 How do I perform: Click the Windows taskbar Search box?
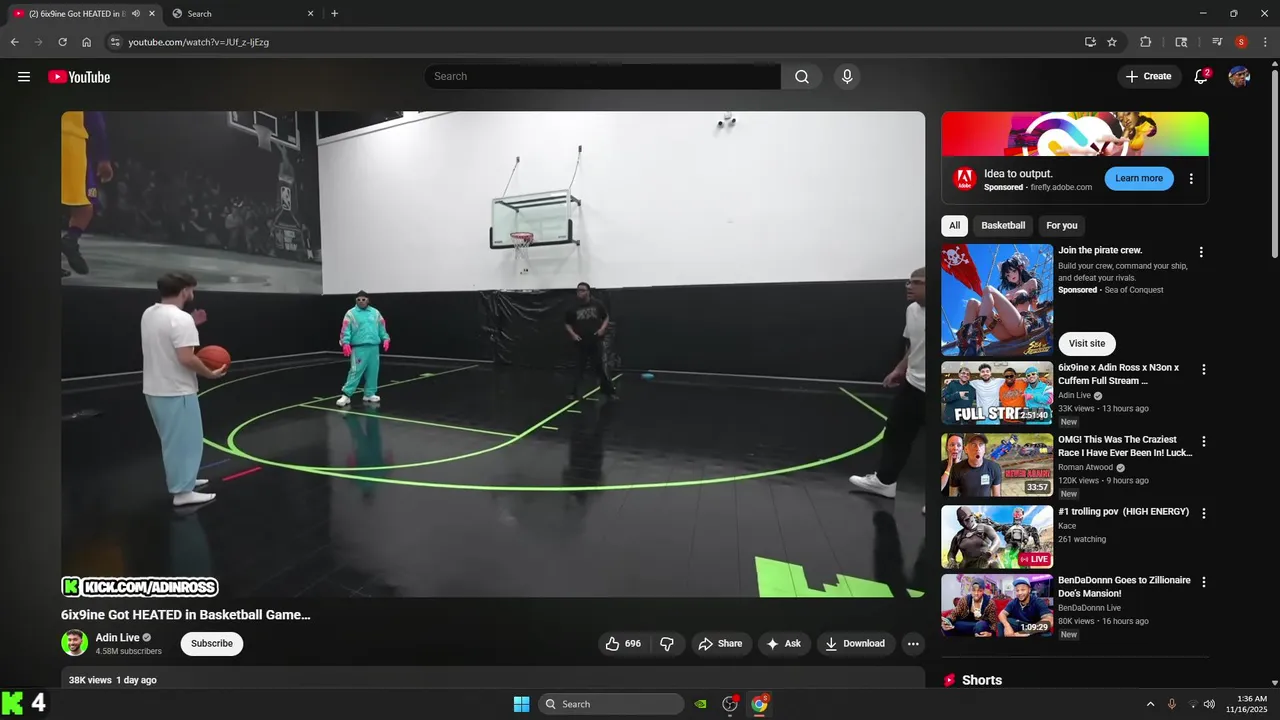point(611,704)
